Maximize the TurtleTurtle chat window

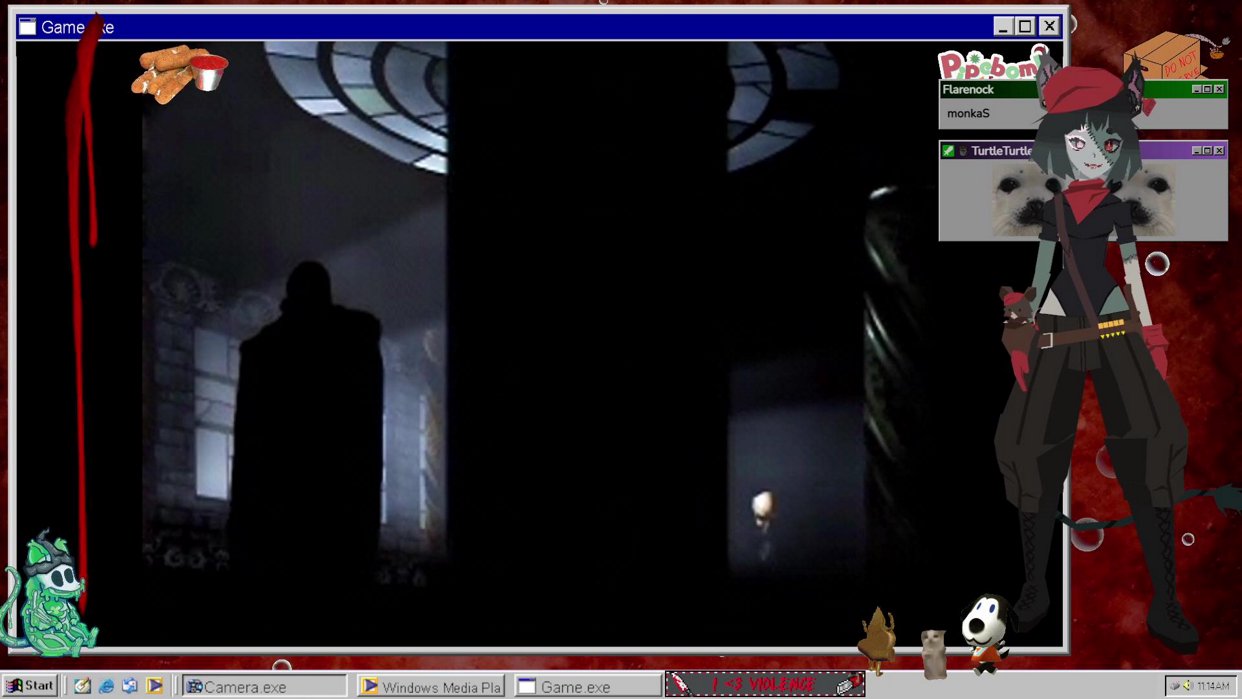pyautogui.click(x=1207, y=151)
